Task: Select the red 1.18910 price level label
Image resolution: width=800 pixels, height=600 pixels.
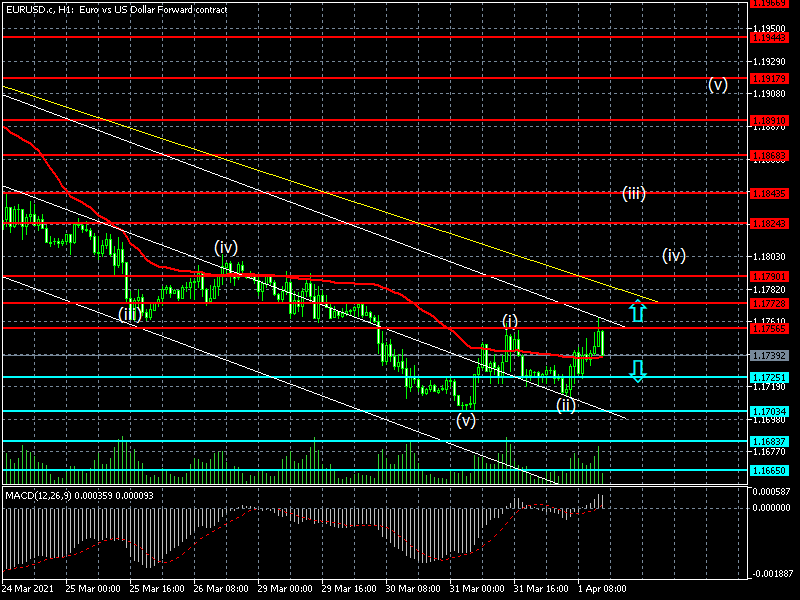Action: pyautogui.click(x=769, y=121)
